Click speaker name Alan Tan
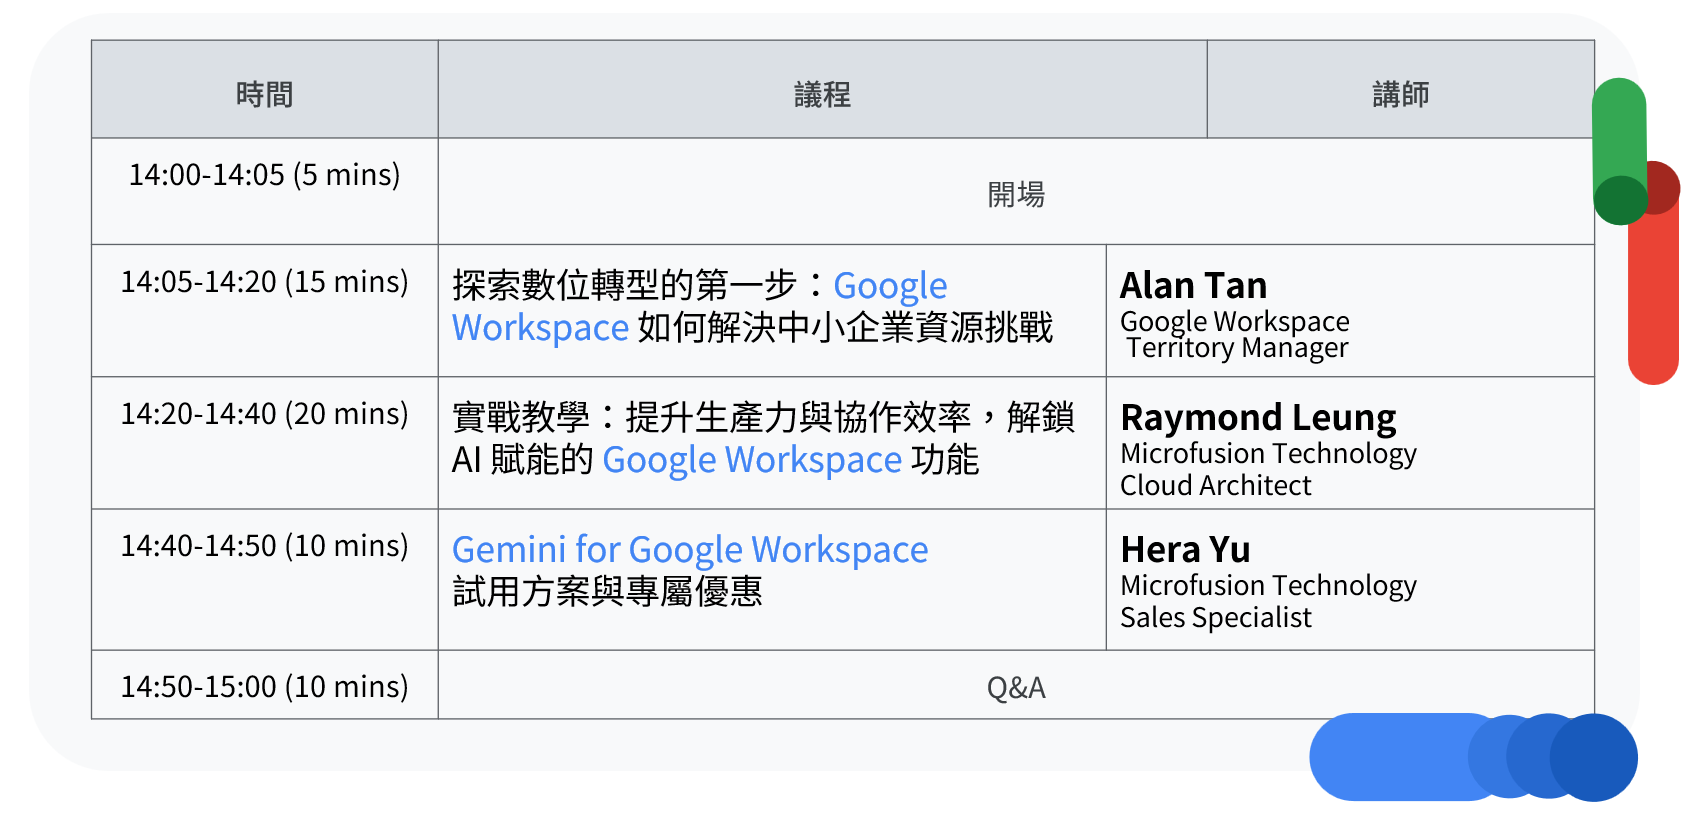Screen dimensions: 1706x817 coord(1193,286)
